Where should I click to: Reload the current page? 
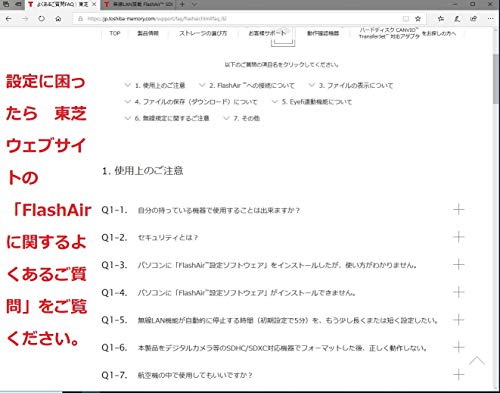point(41,19)
